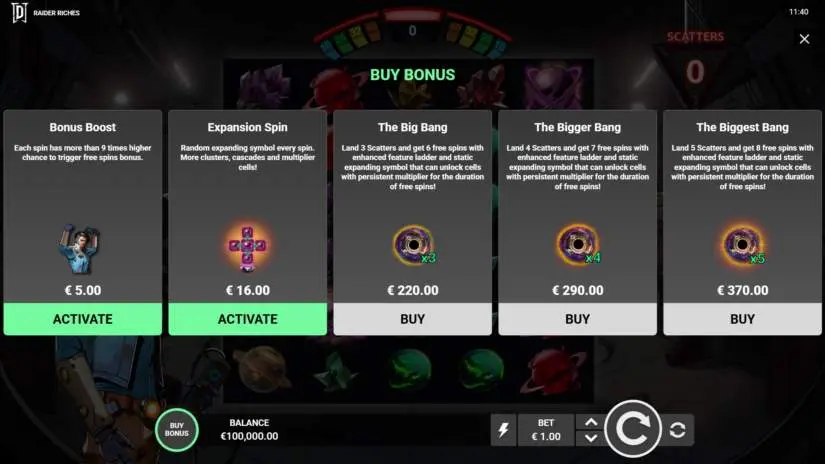Close the Buy Bonus overlay
Screen dimensions: 825x464
[804, 39]
